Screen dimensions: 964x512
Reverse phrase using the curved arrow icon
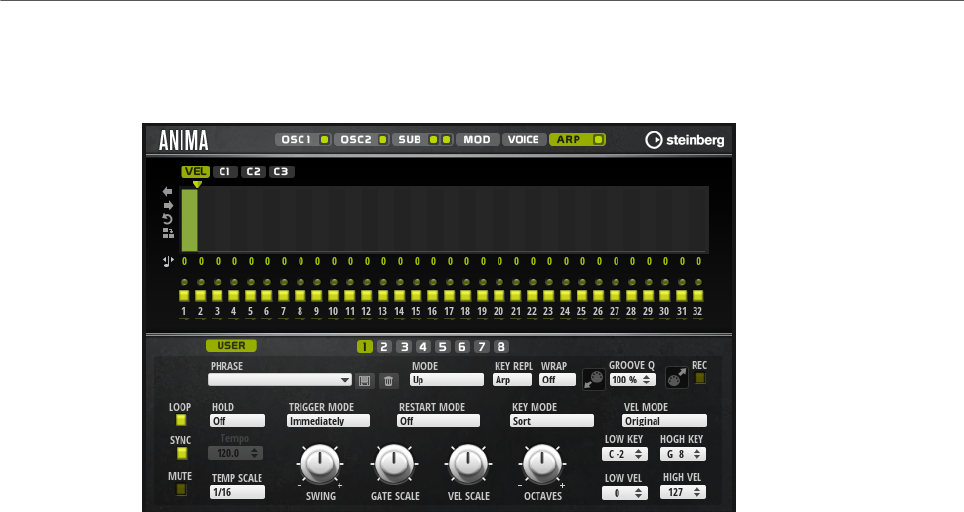[x=167, y=219]
